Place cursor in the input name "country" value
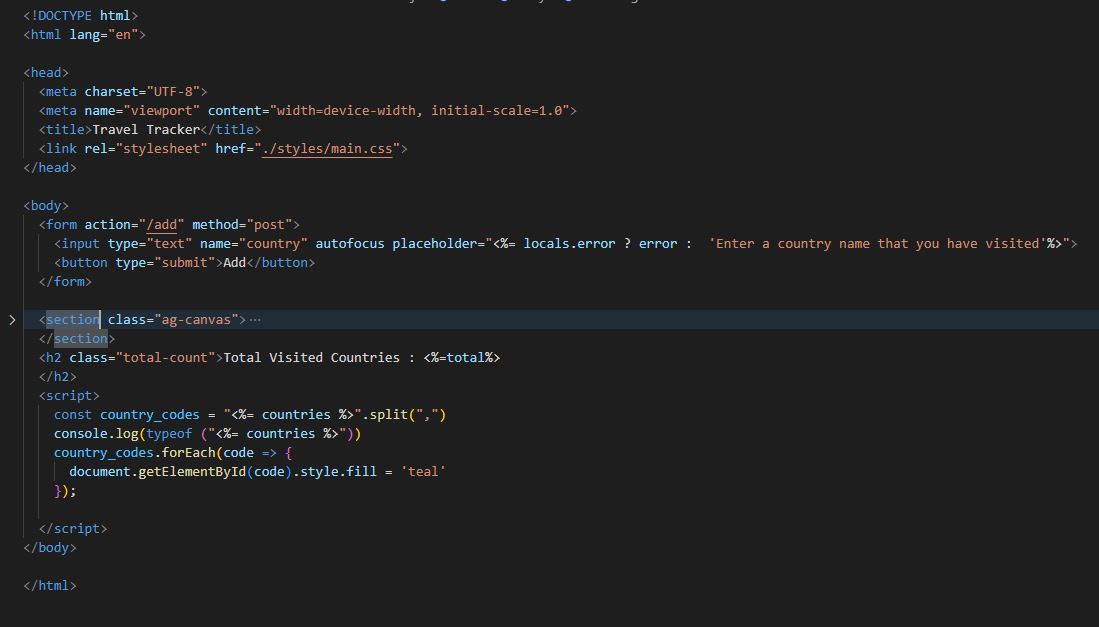The image size is (1099, 627). (x=277, y=243)
